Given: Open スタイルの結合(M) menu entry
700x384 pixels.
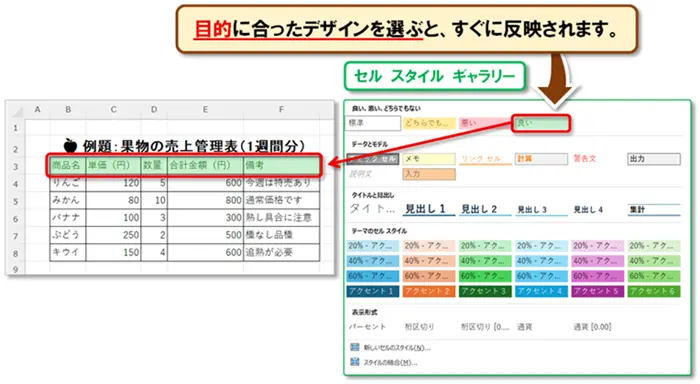Looking at the screenshot, I should coord(384,362).
